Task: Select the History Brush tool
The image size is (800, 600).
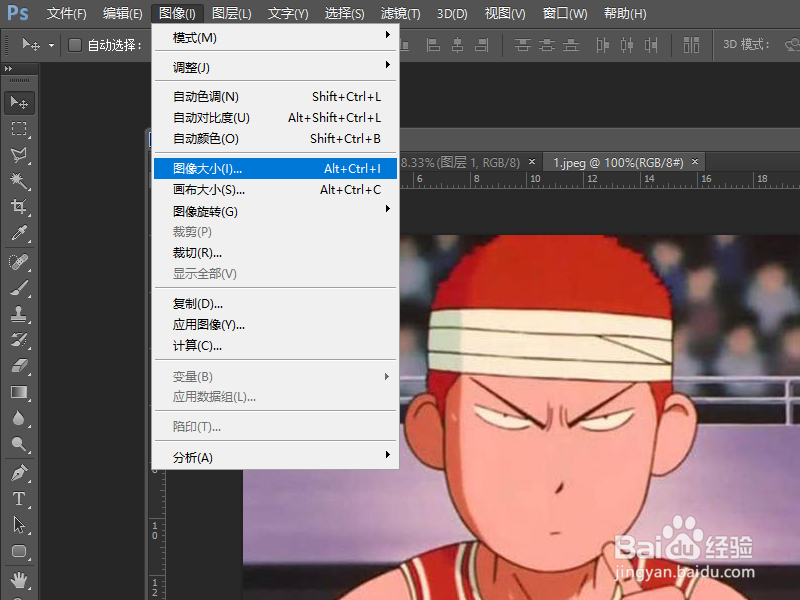Action: tap(19, 340)
